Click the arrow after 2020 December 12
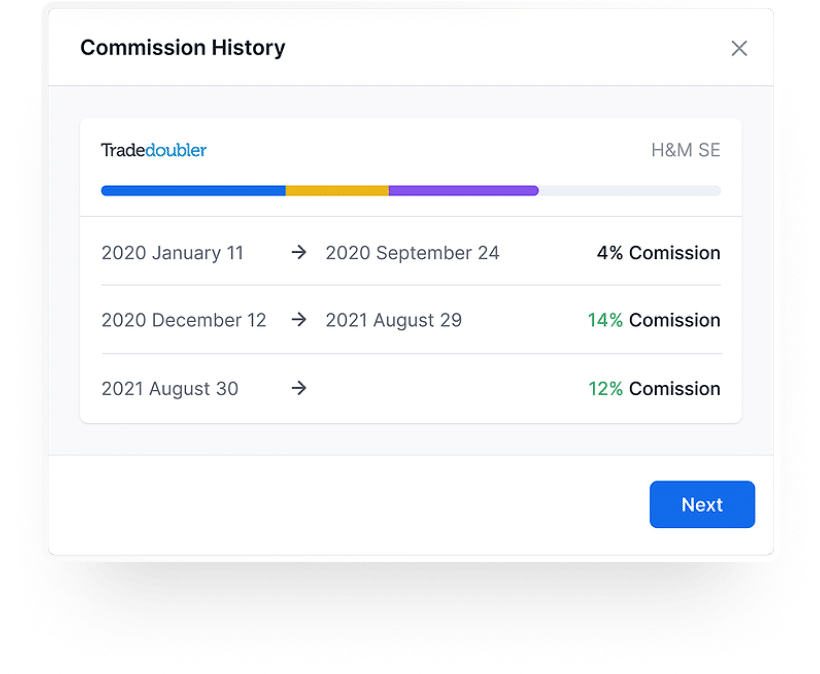The height and width of the screenshot is (674, 820). coord(298,320)
